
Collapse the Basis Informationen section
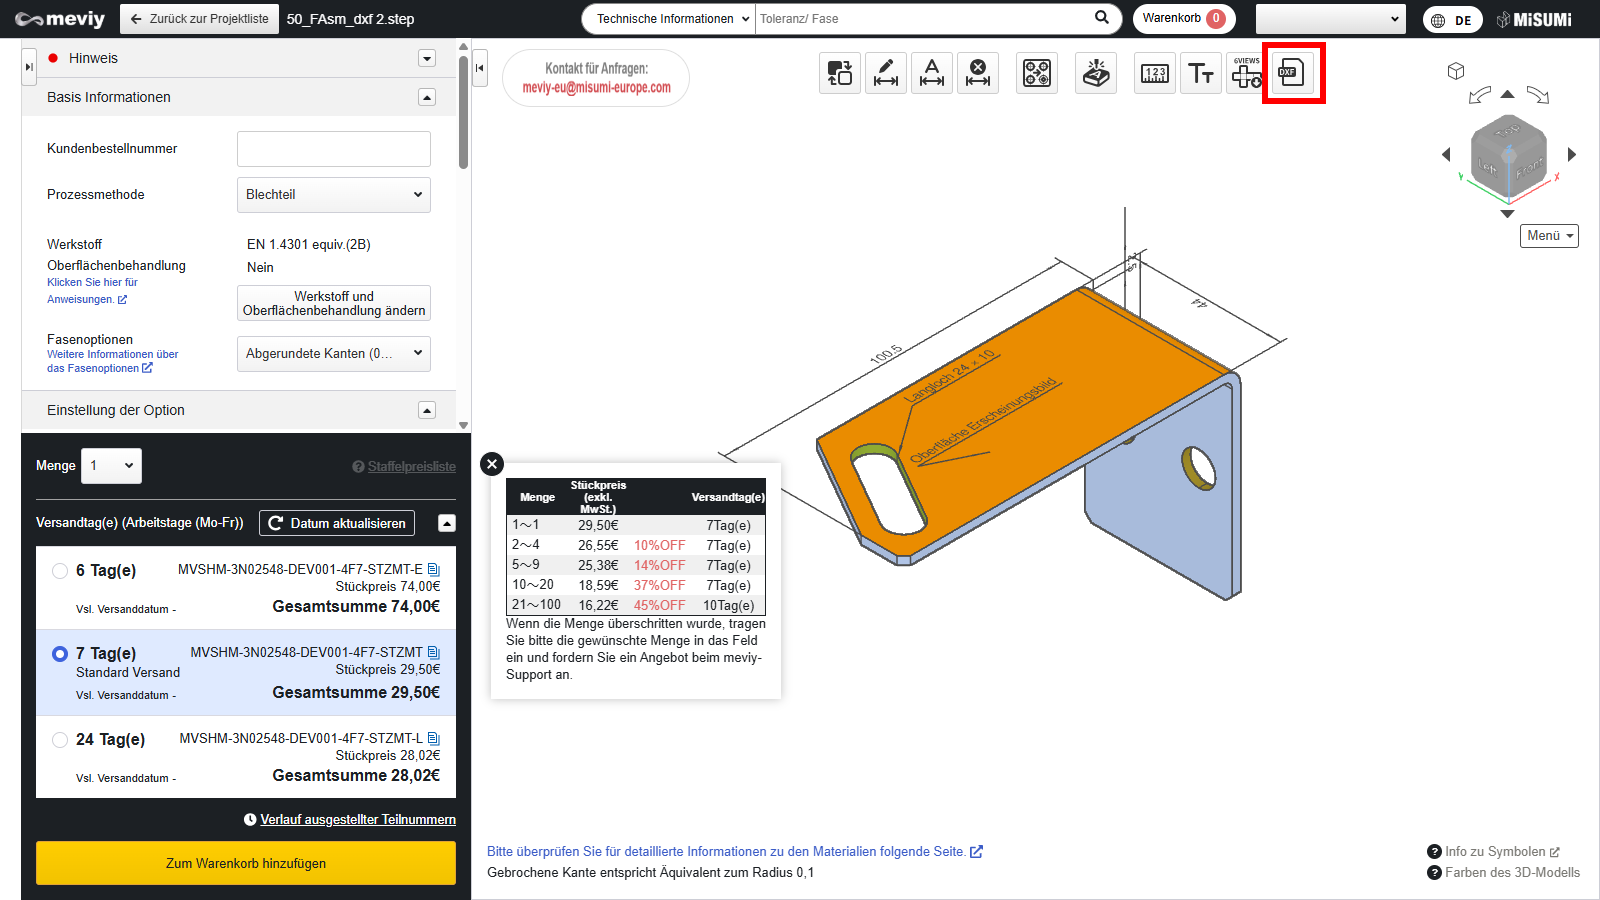pos(427,97)
